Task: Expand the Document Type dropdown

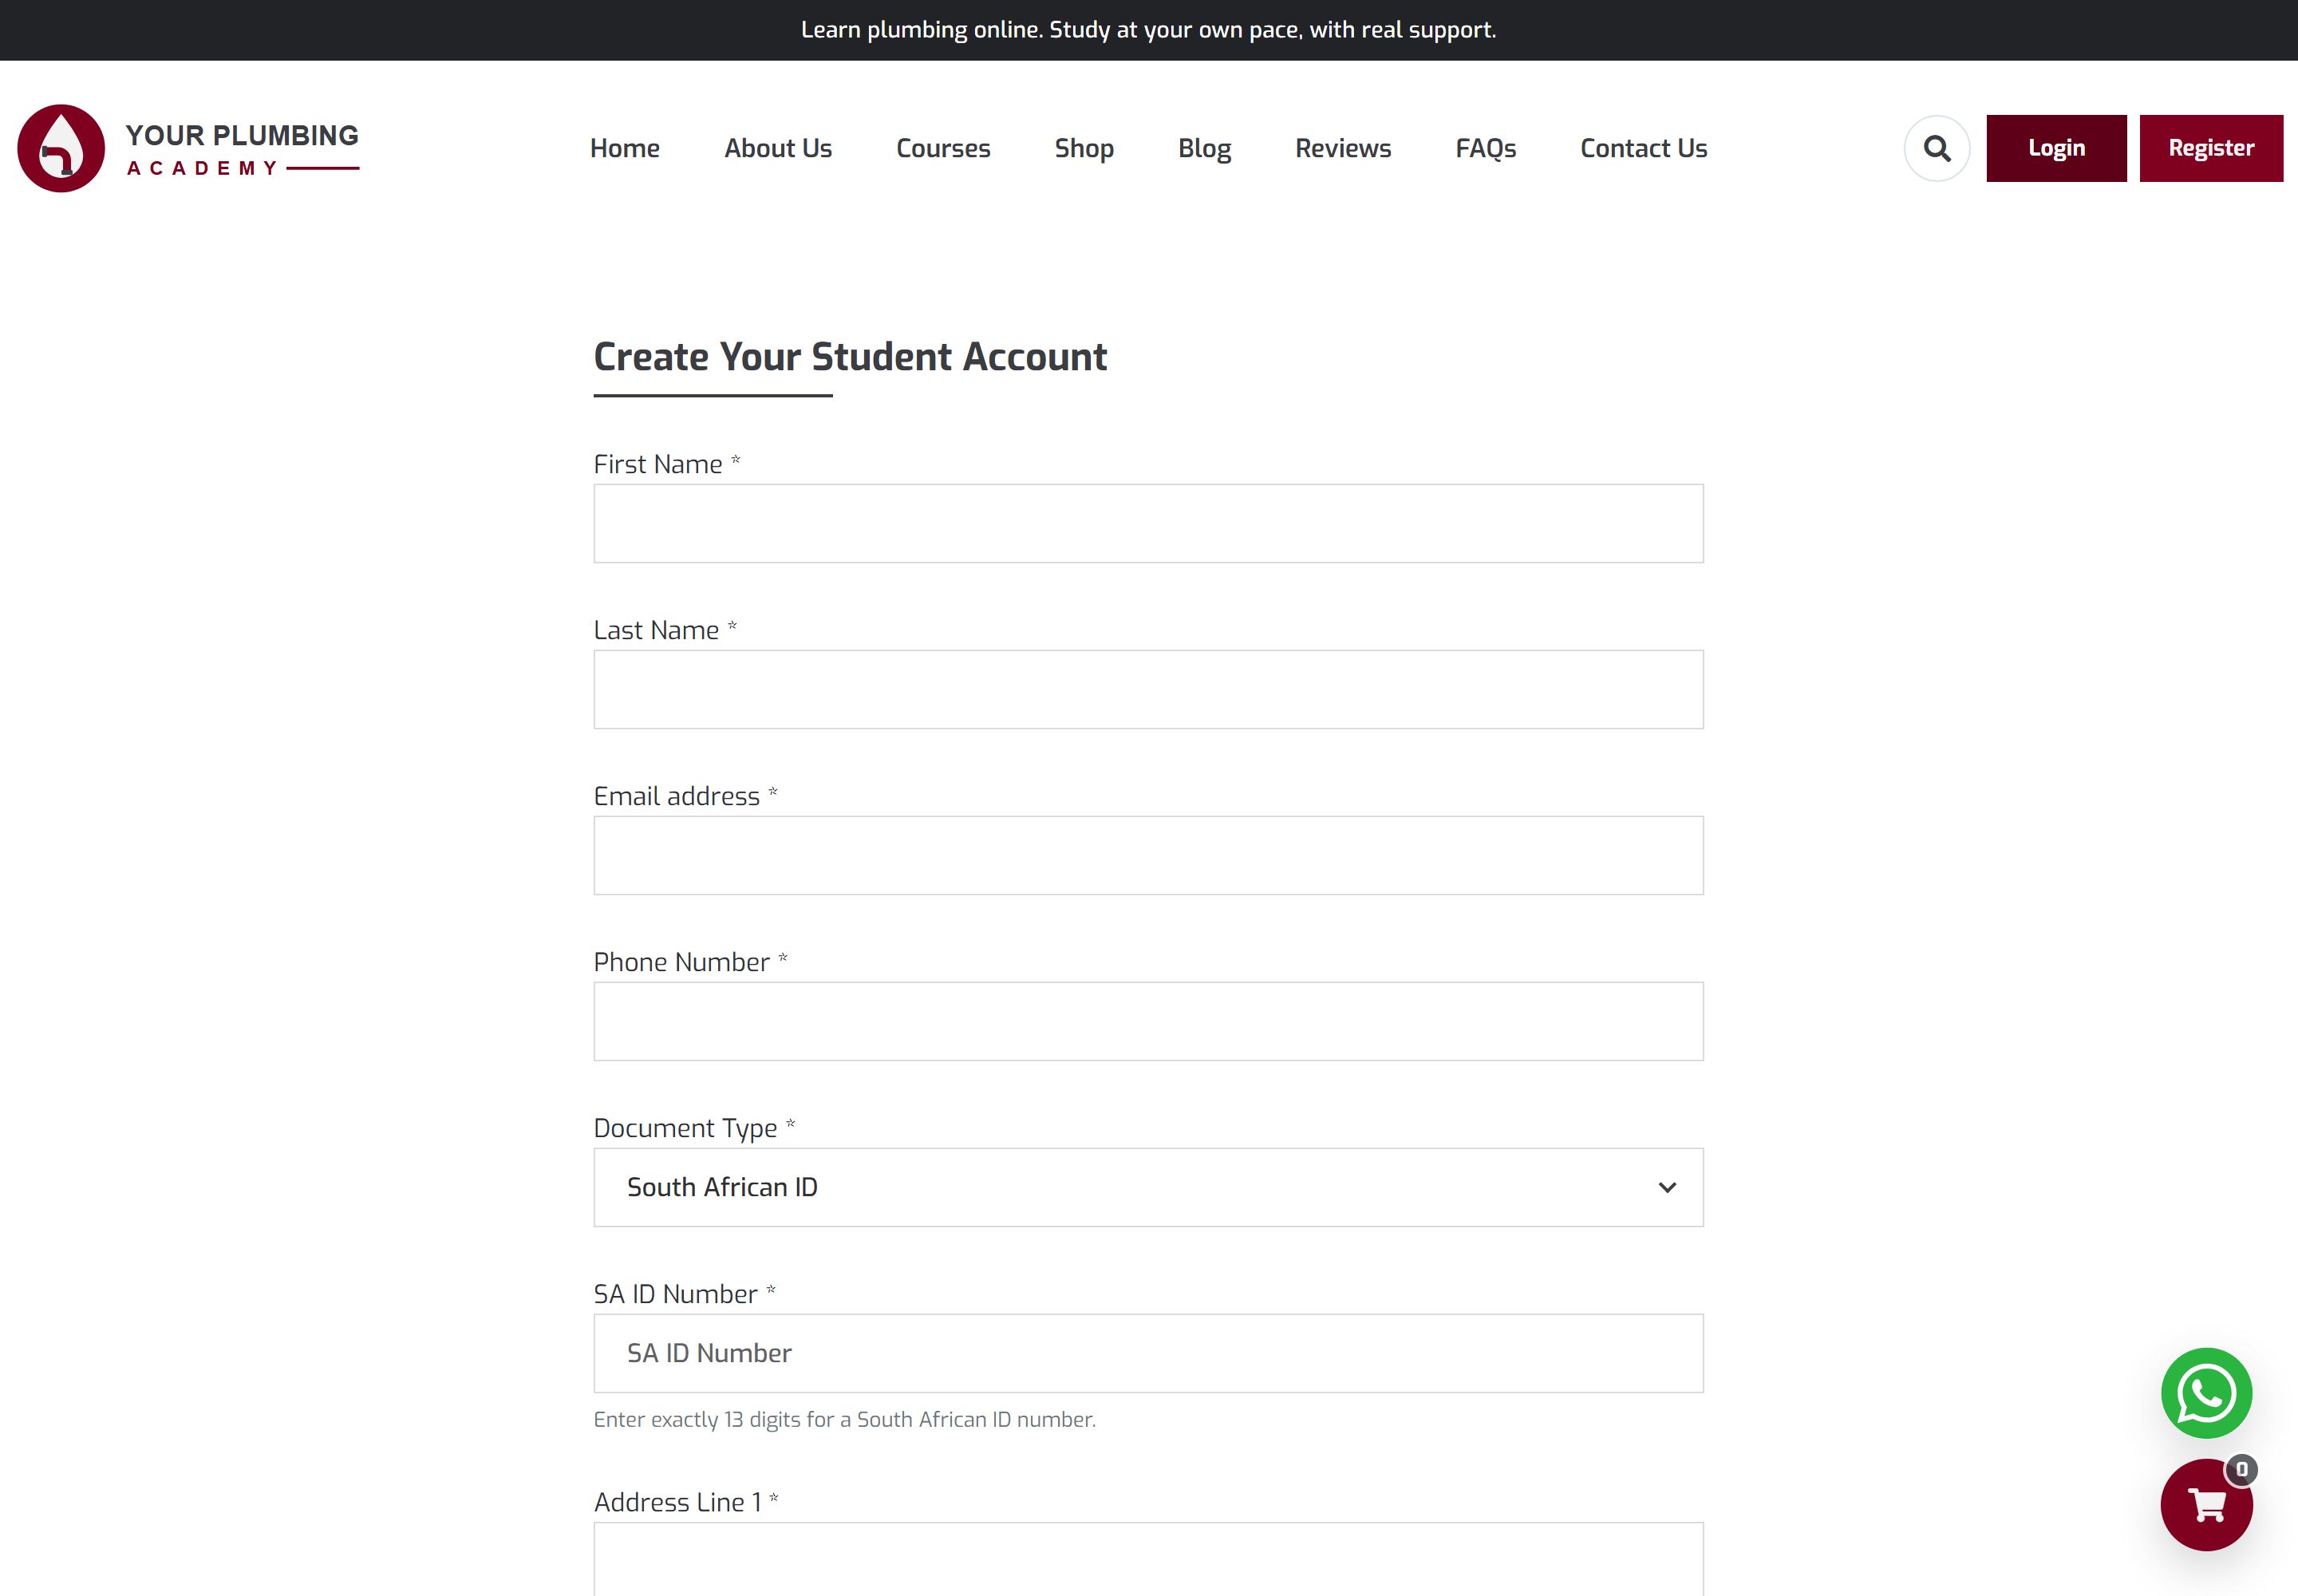Action: 1148,1188
